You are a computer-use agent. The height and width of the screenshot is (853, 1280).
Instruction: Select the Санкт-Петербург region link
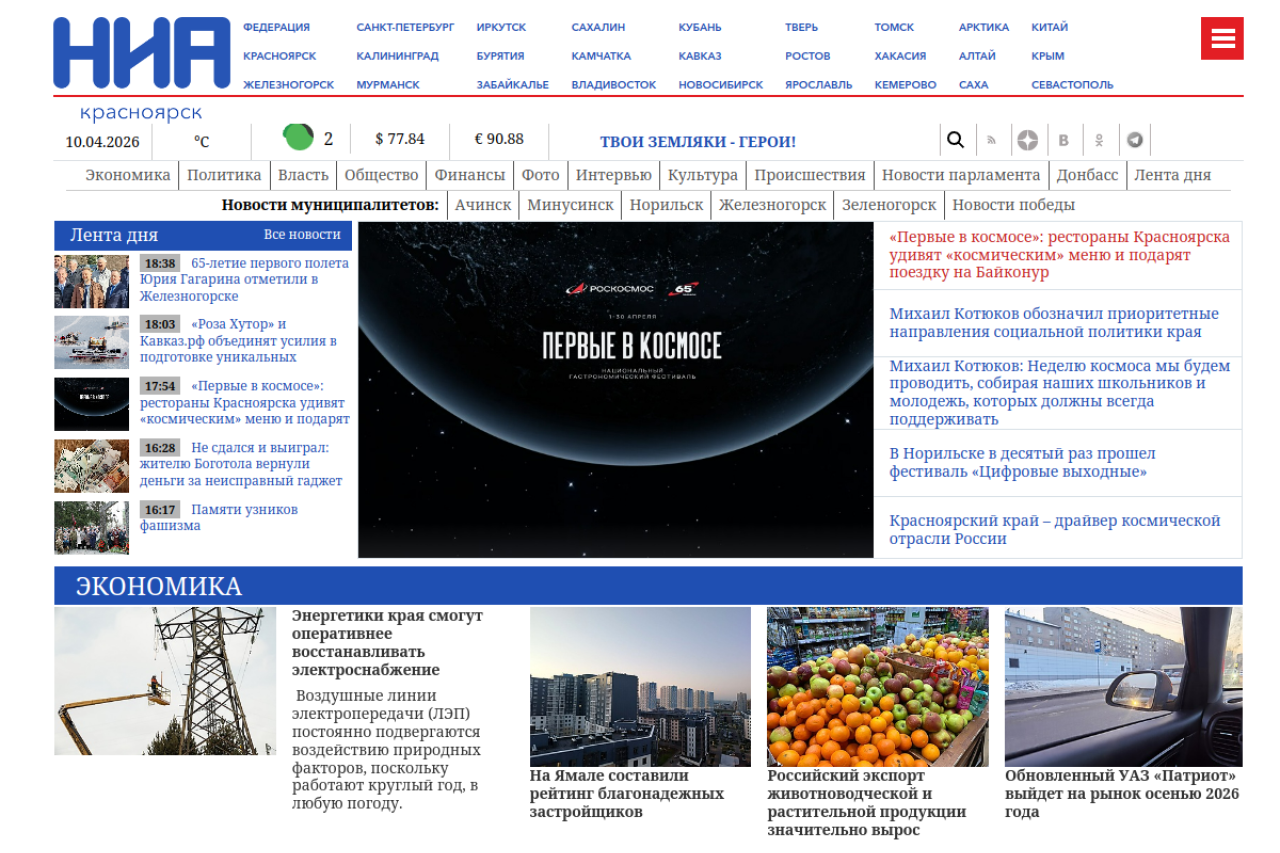point(405,27)
